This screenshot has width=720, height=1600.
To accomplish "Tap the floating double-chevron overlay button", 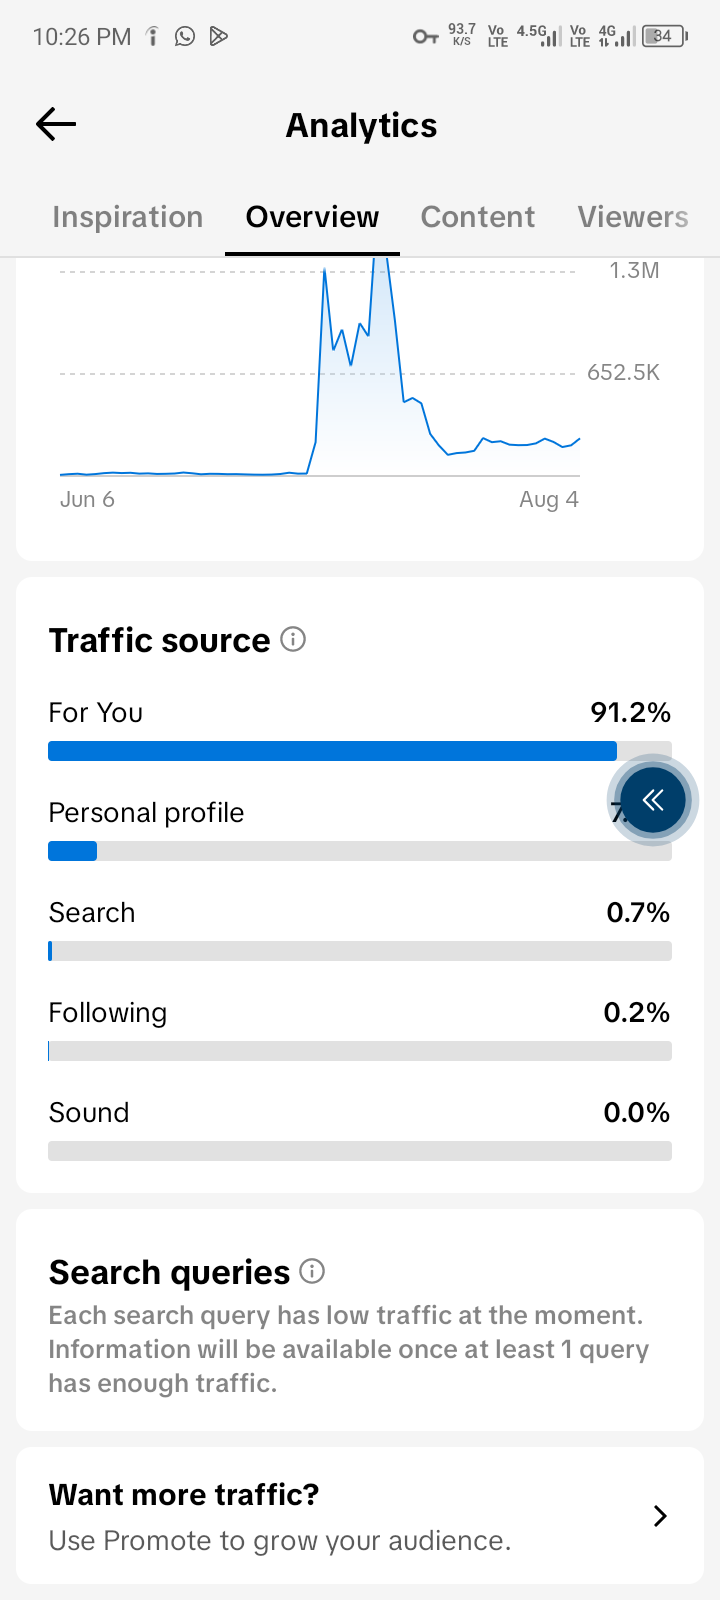I will [653, 800].
